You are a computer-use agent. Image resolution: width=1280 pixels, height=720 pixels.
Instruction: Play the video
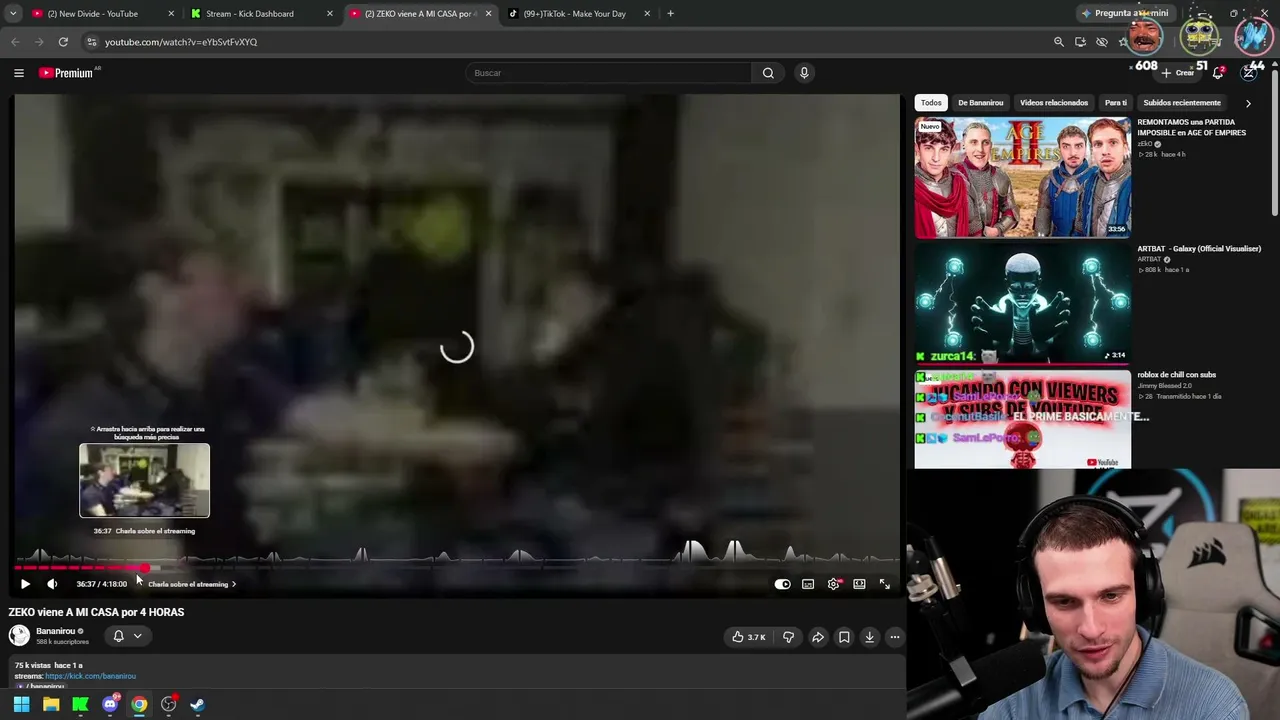point(25,584)
